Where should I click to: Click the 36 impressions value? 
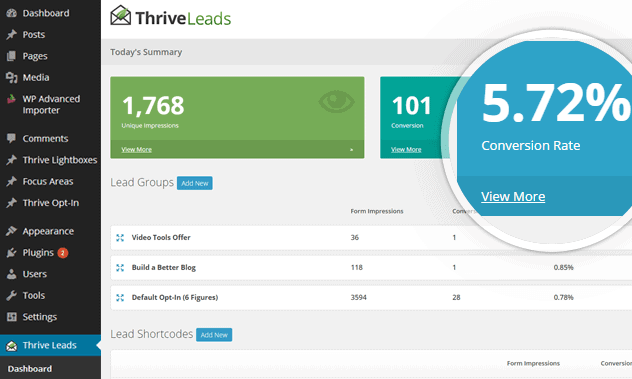(355, 237)
